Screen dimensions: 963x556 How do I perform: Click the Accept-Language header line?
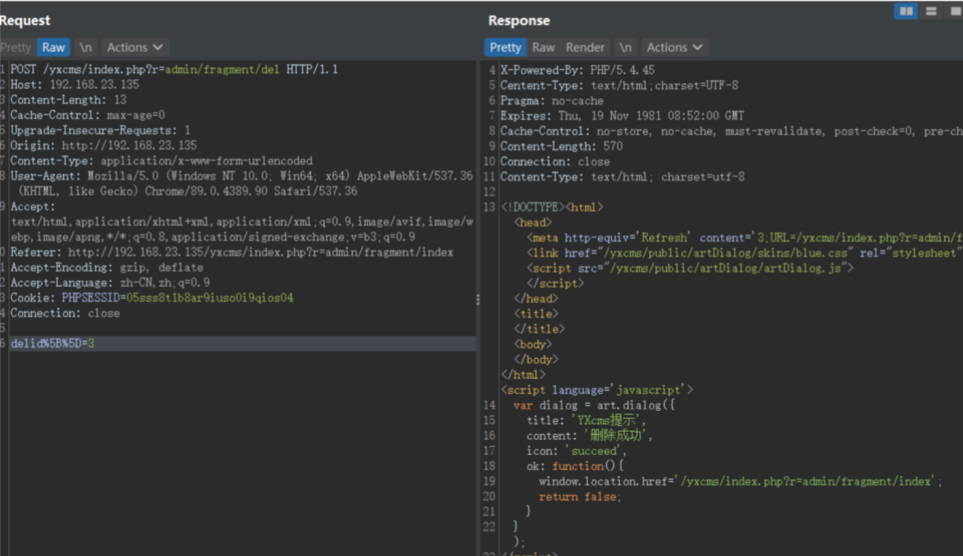110,283
